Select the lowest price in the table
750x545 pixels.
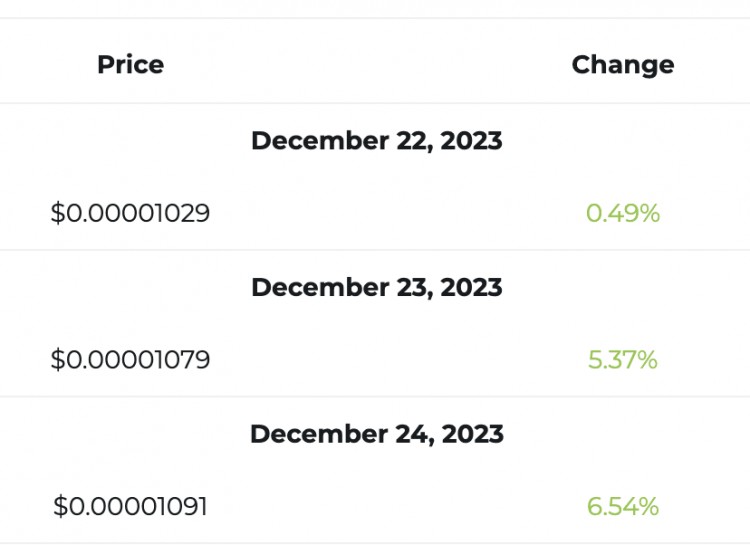pyautogui.click(x=130, y=213)
